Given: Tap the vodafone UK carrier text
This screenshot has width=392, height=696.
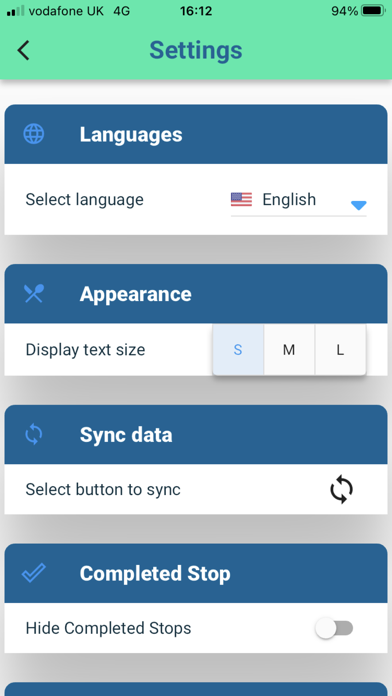Looking at the screenshot, I should click(x=66, y=11).
